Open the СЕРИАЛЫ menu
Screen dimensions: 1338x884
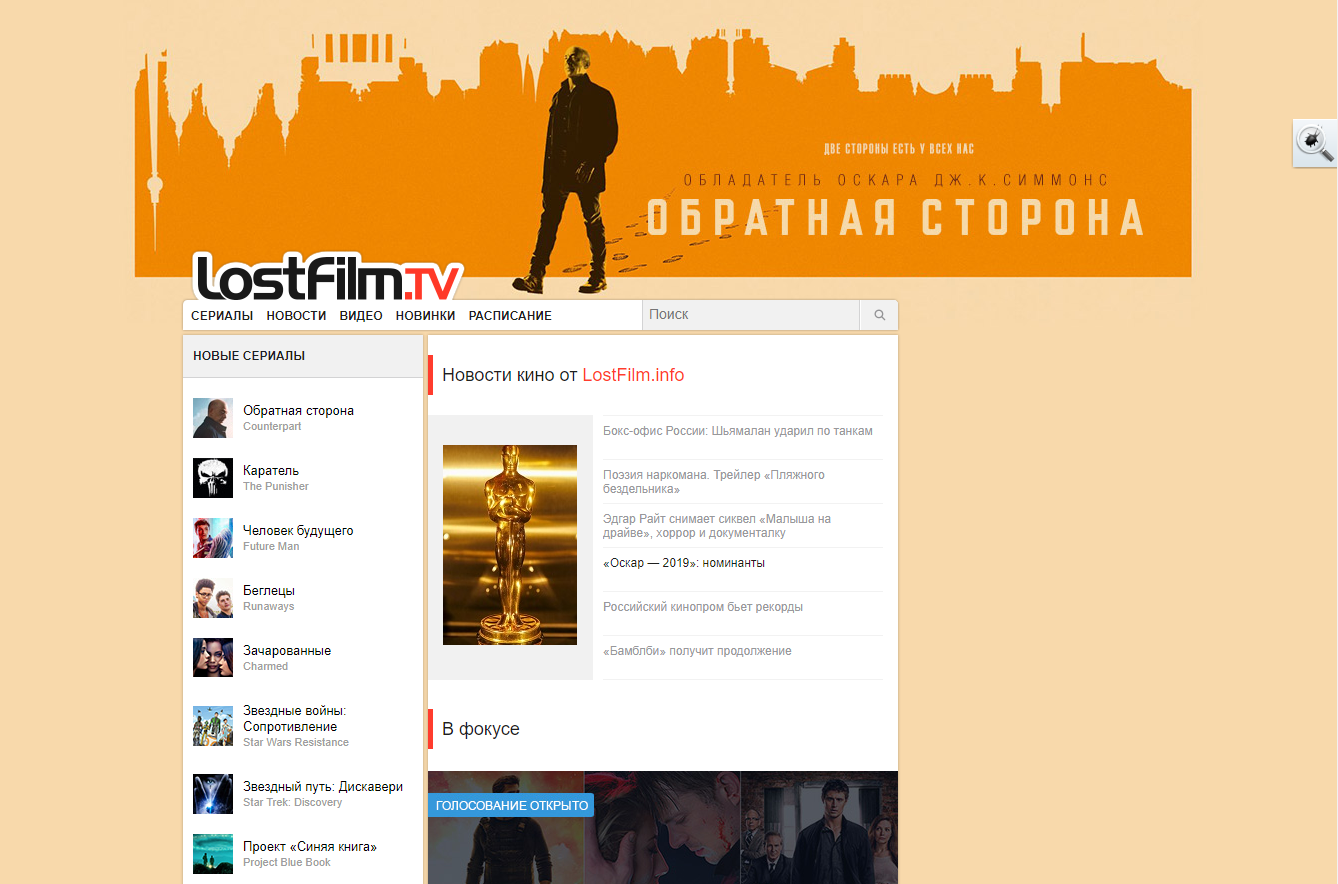[x=222, y=315]
